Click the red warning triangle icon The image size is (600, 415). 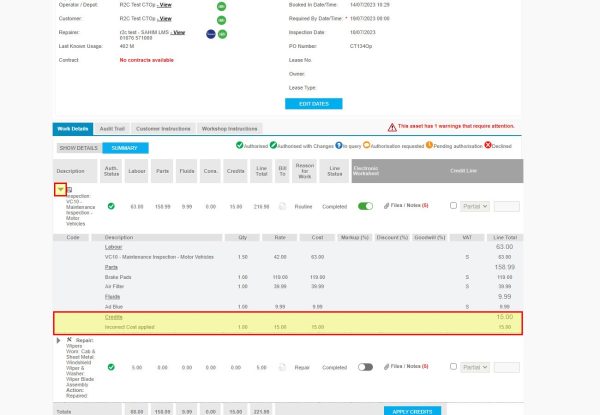pyautogui.click(x=392, y=128)
